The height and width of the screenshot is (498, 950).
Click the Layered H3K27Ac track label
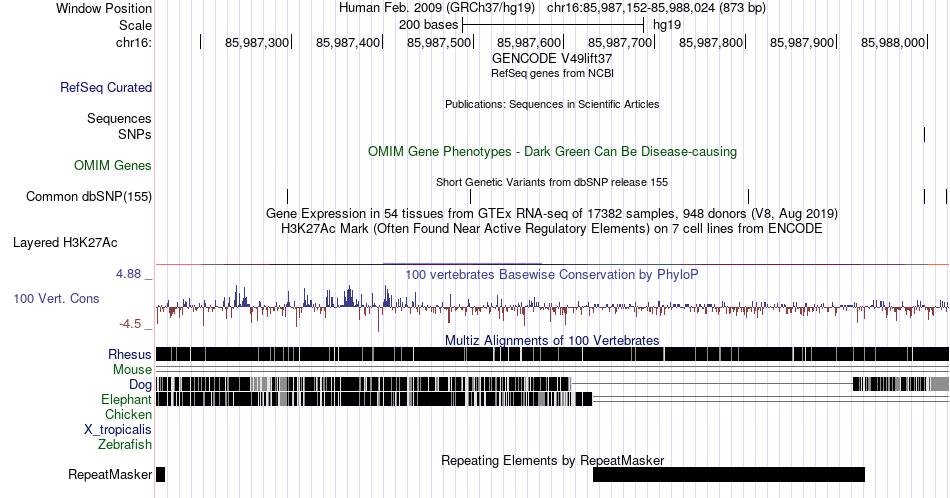[65, 242]
